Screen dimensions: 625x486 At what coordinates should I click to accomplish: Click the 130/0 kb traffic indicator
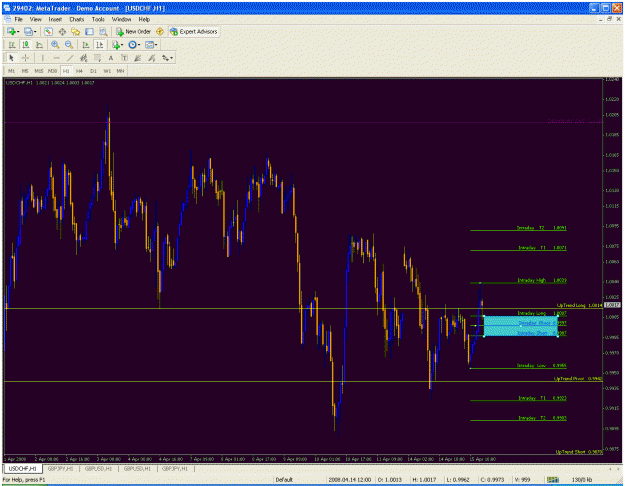(x=582, y=480)
